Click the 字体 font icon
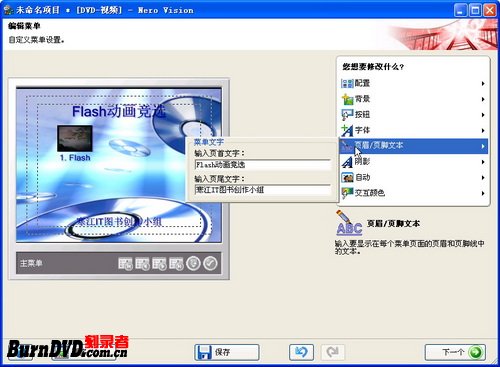 click(347, 130)
